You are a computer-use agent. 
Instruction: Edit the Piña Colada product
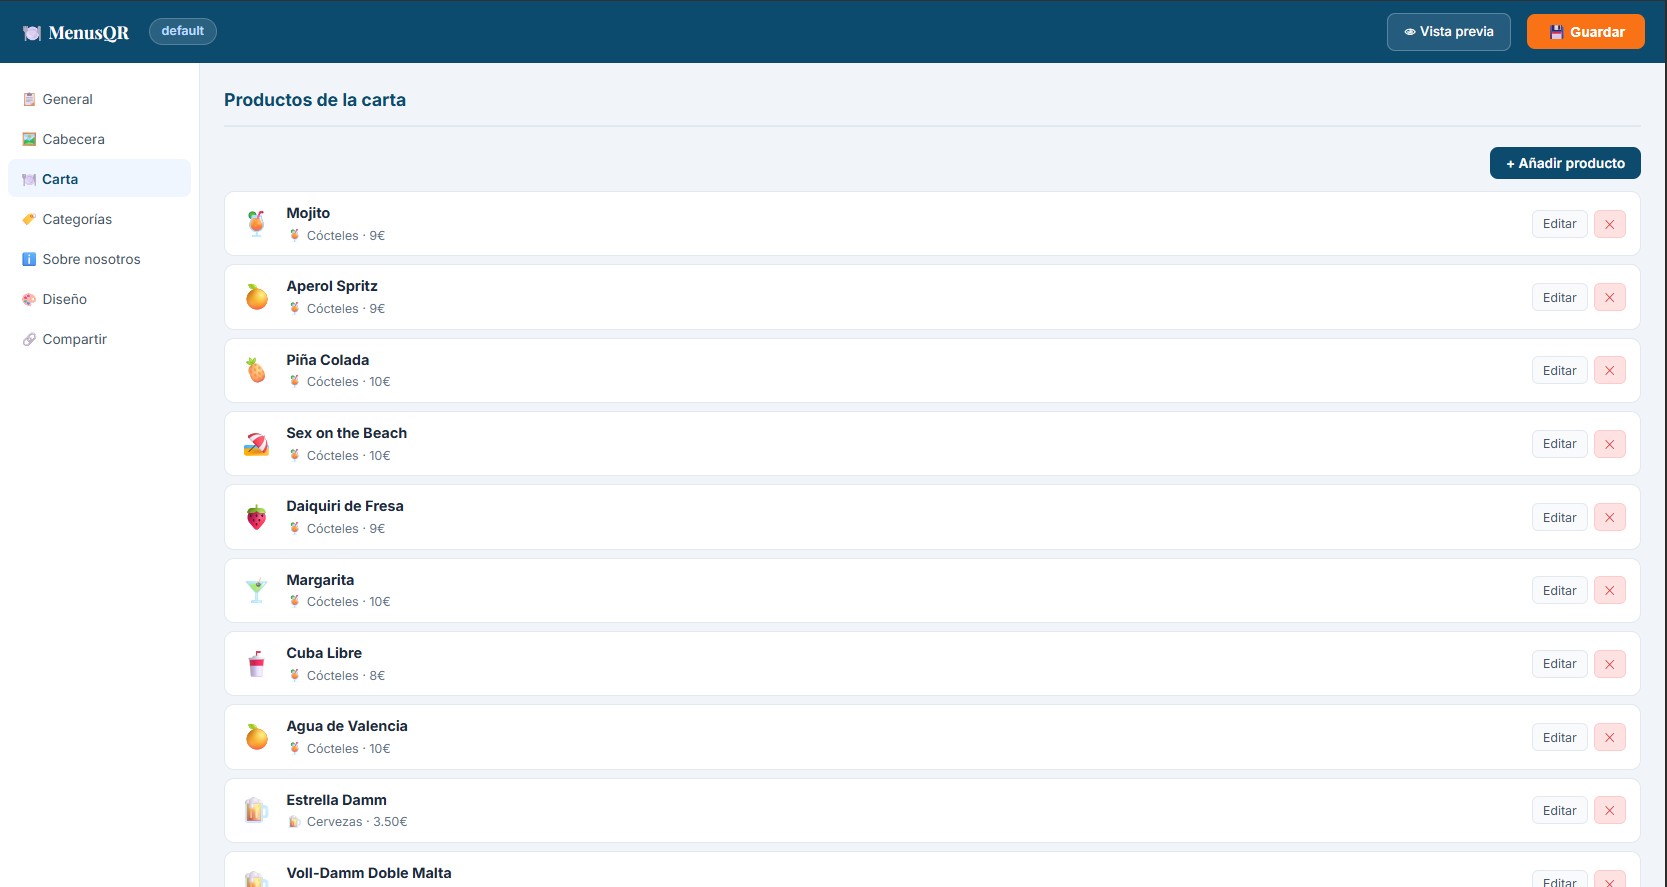tap(1559, 370)
